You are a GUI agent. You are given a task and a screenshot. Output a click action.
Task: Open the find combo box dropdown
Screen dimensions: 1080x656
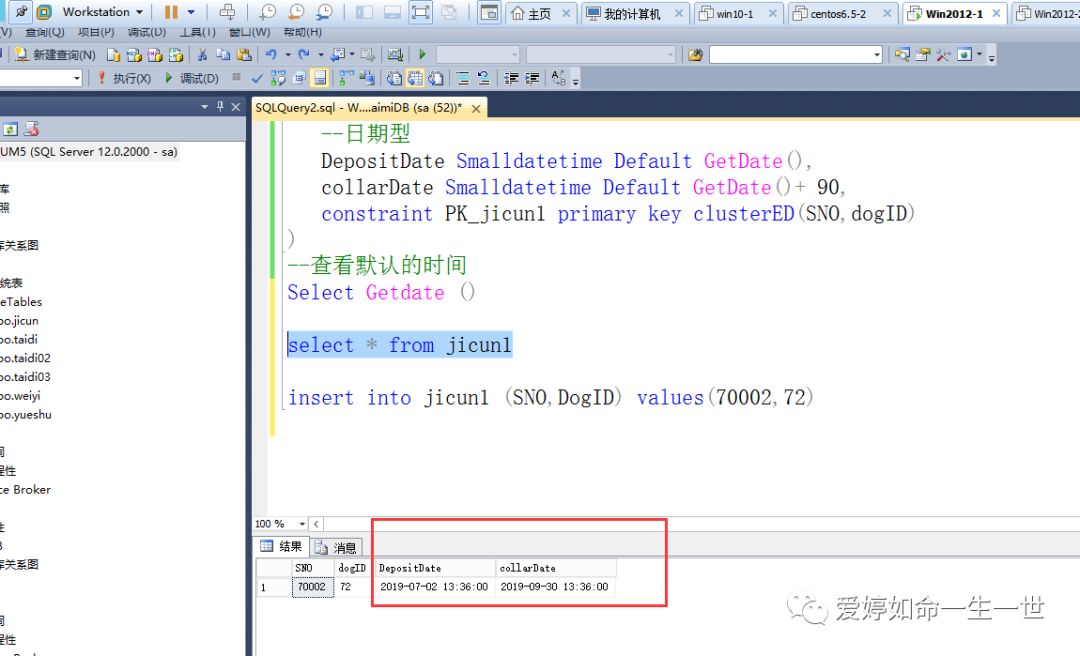[x=876, y=54]
